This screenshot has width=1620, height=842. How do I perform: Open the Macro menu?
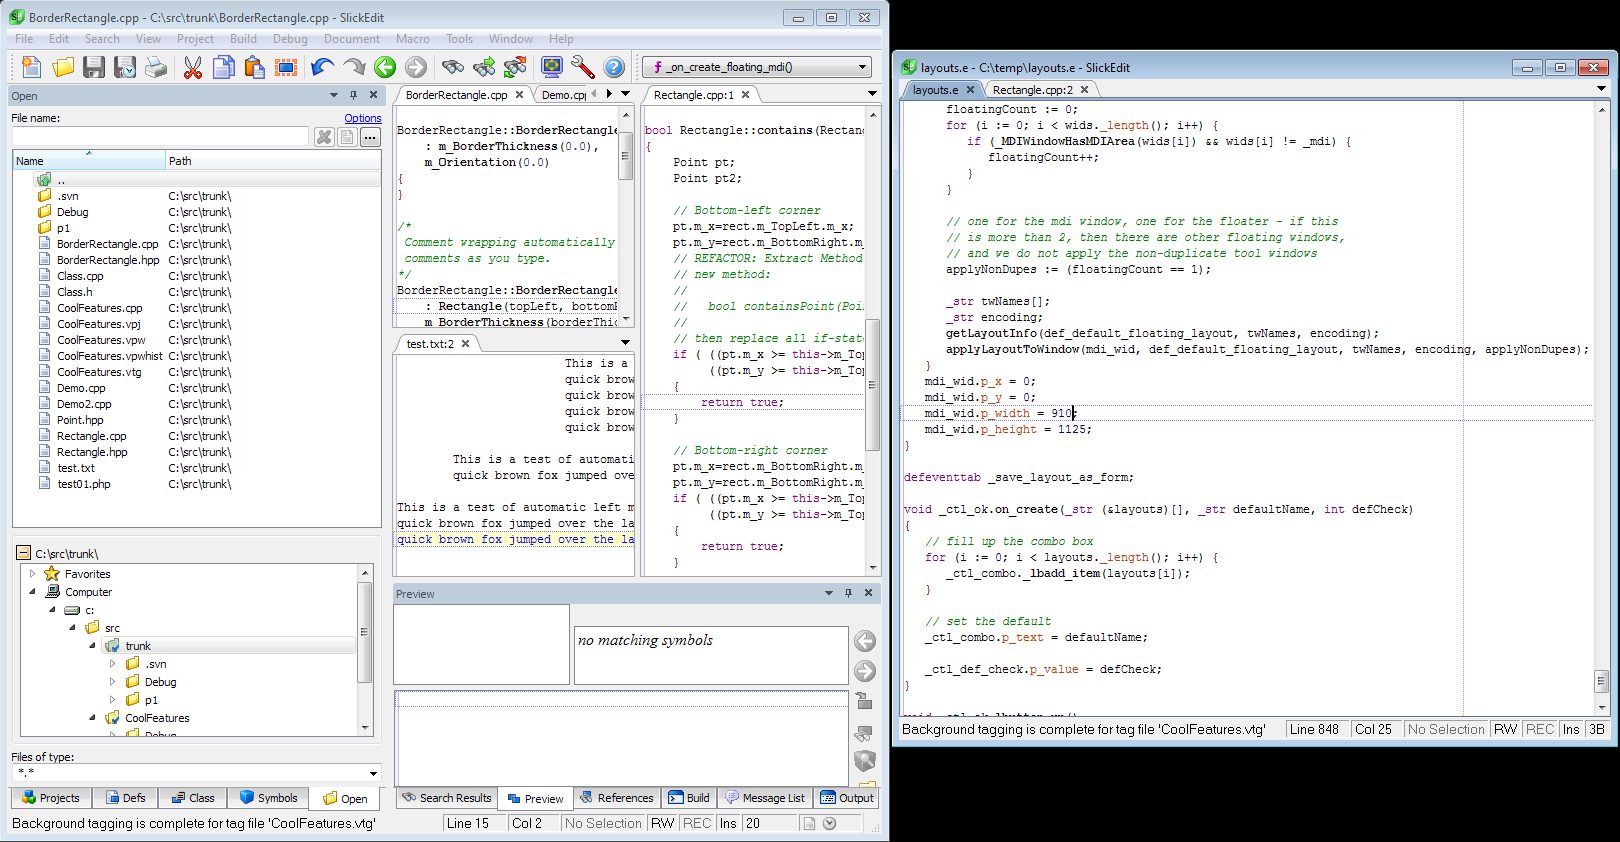tap(412, 39)
